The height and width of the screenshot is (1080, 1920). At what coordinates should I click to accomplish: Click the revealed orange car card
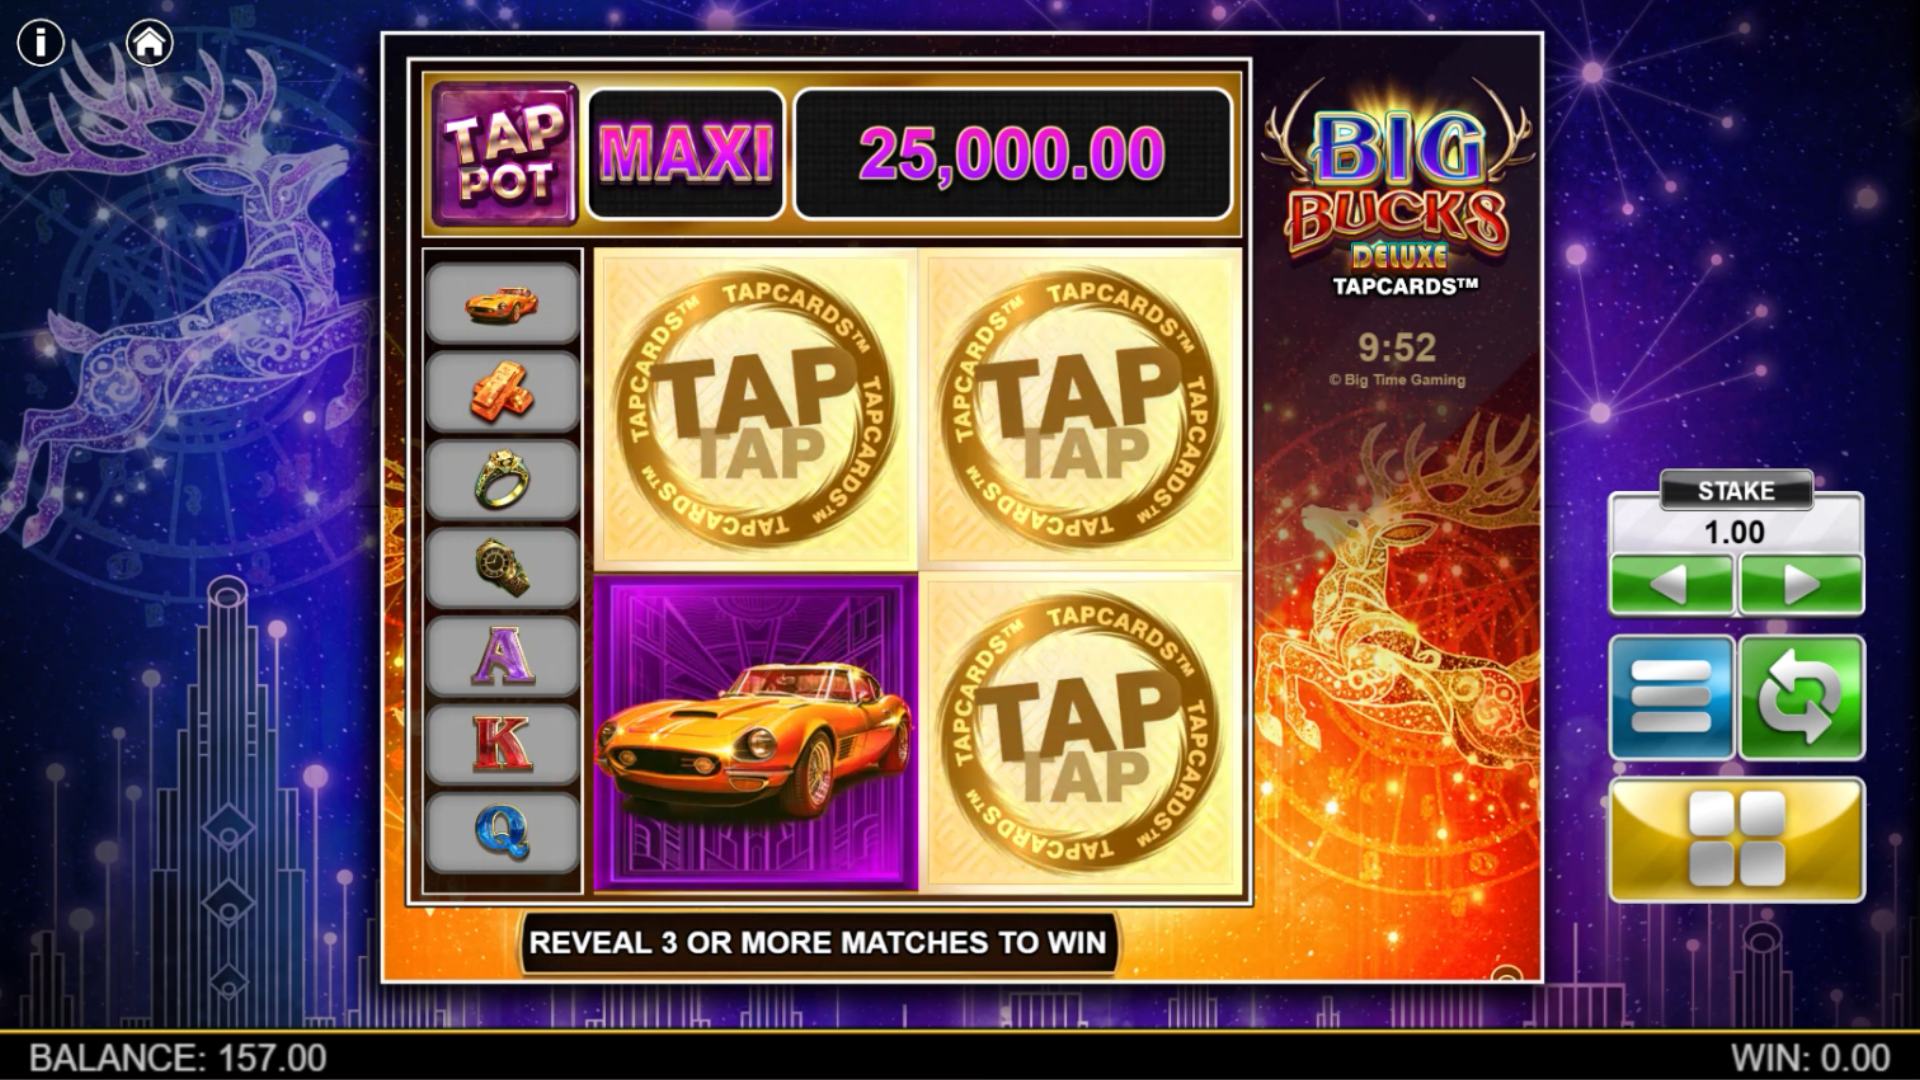756,734
